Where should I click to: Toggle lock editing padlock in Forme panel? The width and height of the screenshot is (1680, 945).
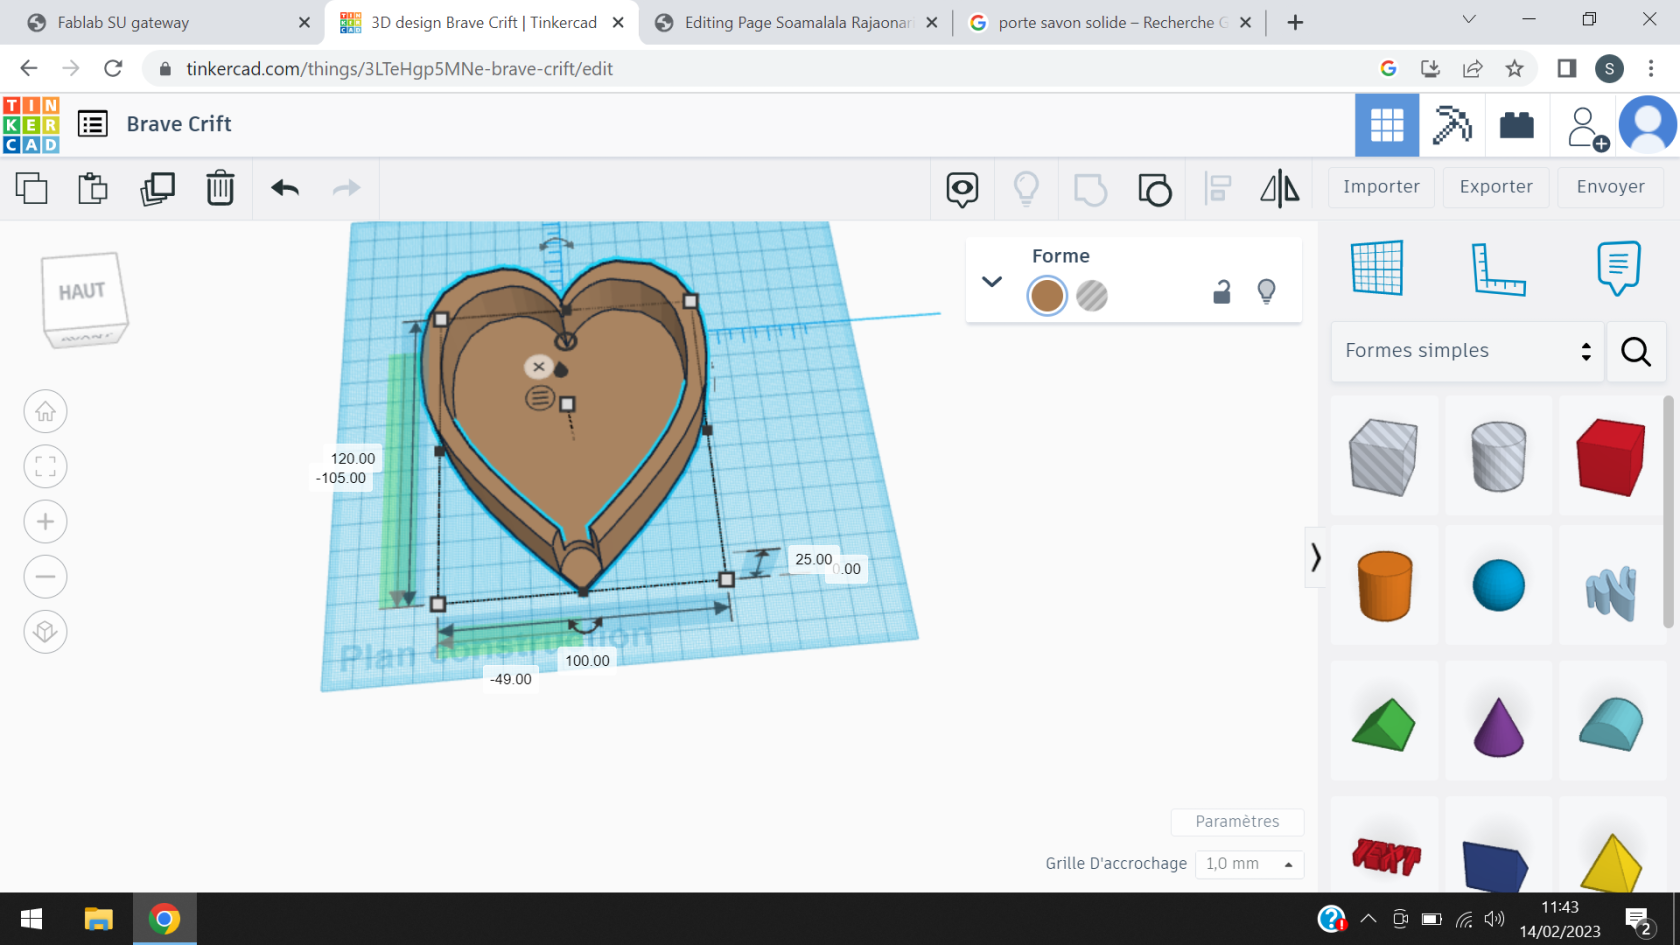click(x=1221, y=292)
